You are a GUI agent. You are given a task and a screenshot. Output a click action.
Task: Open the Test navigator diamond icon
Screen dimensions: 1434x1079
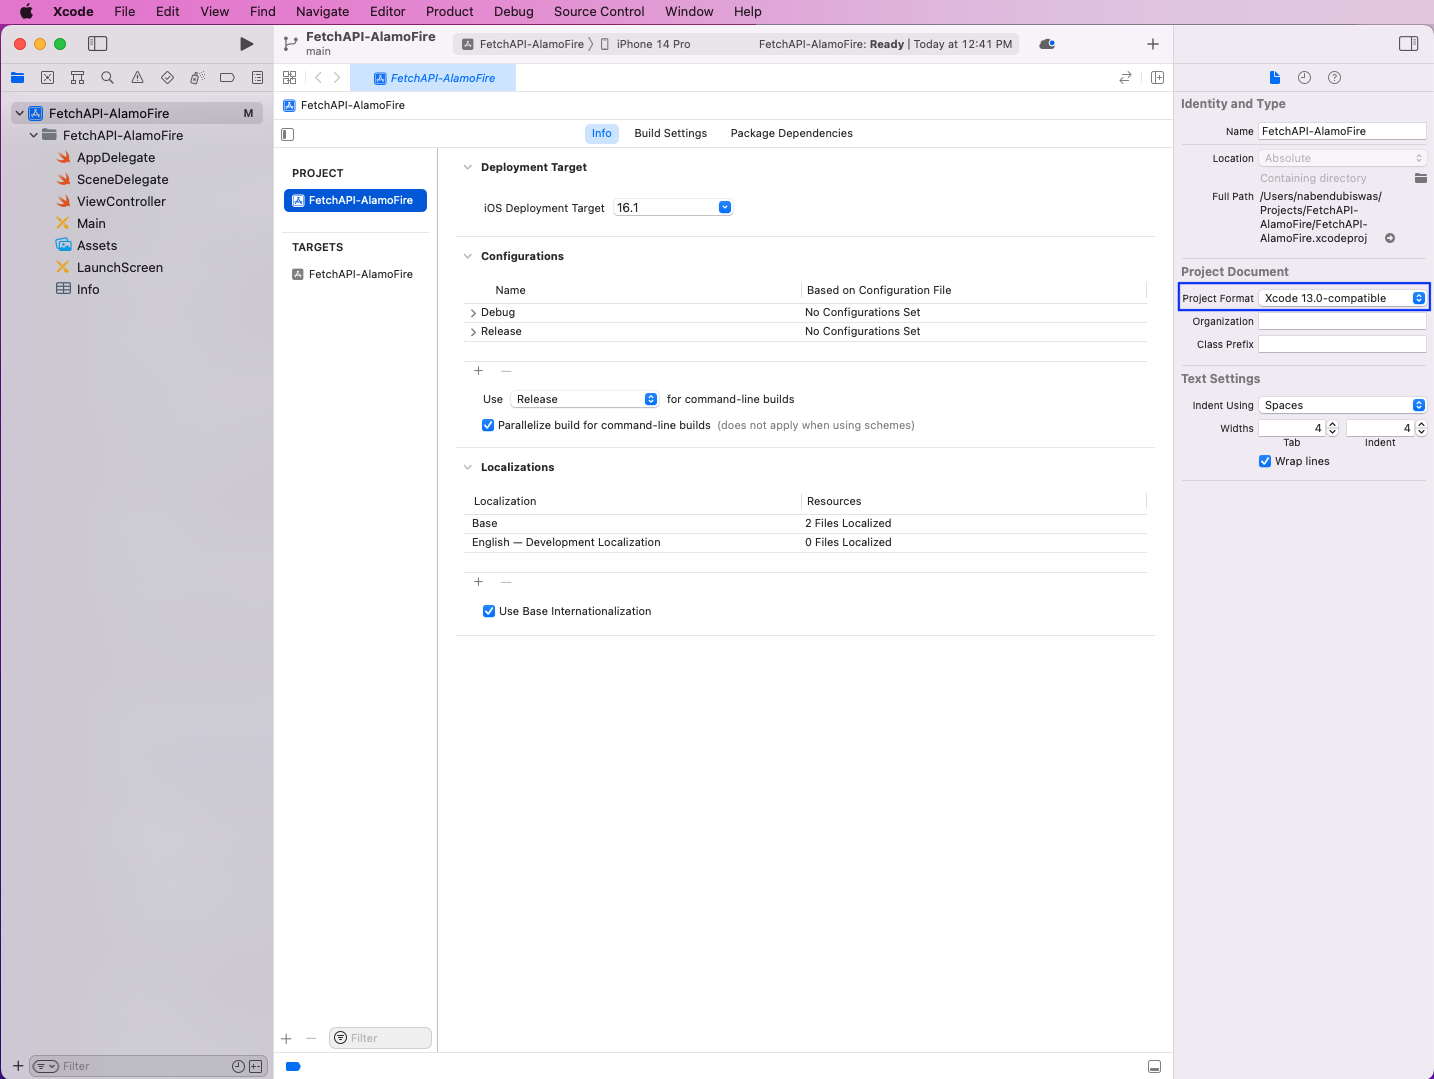(167, 78)
